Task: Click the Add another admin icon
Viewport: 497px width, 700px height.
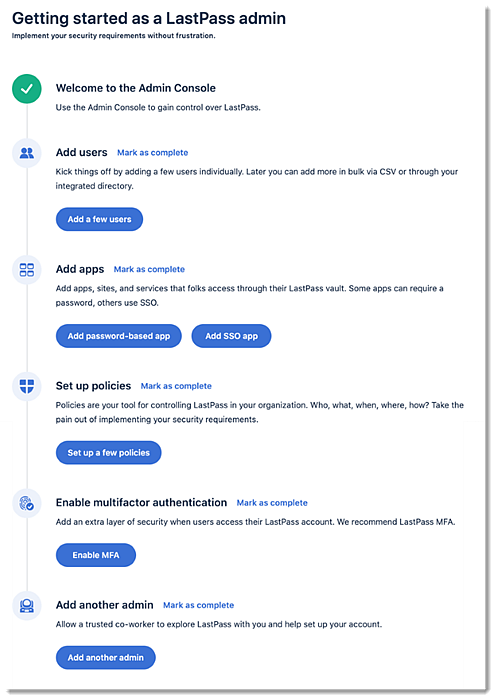Action: [27, 605]
